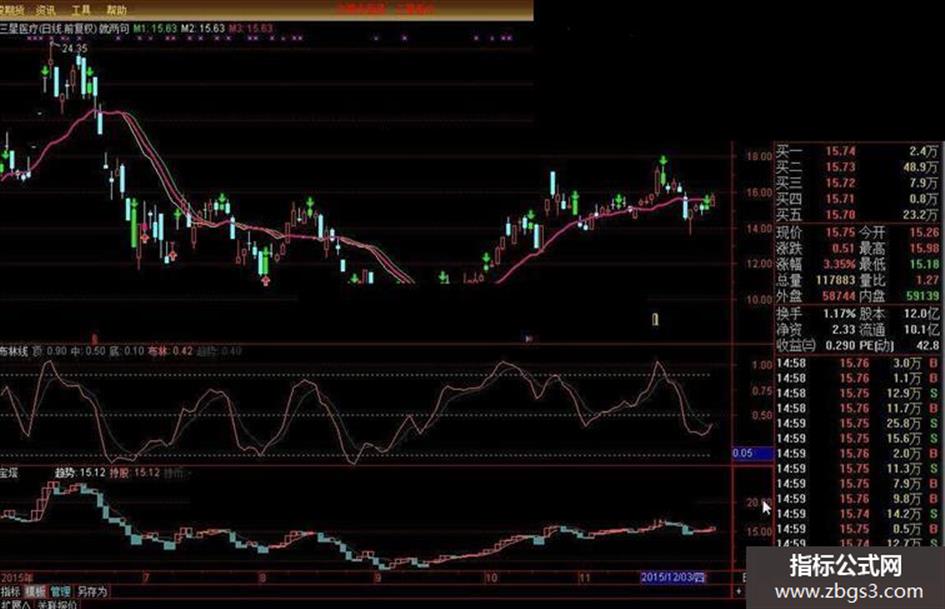Click the plus button at bottom right

click(x=738, y=592)
